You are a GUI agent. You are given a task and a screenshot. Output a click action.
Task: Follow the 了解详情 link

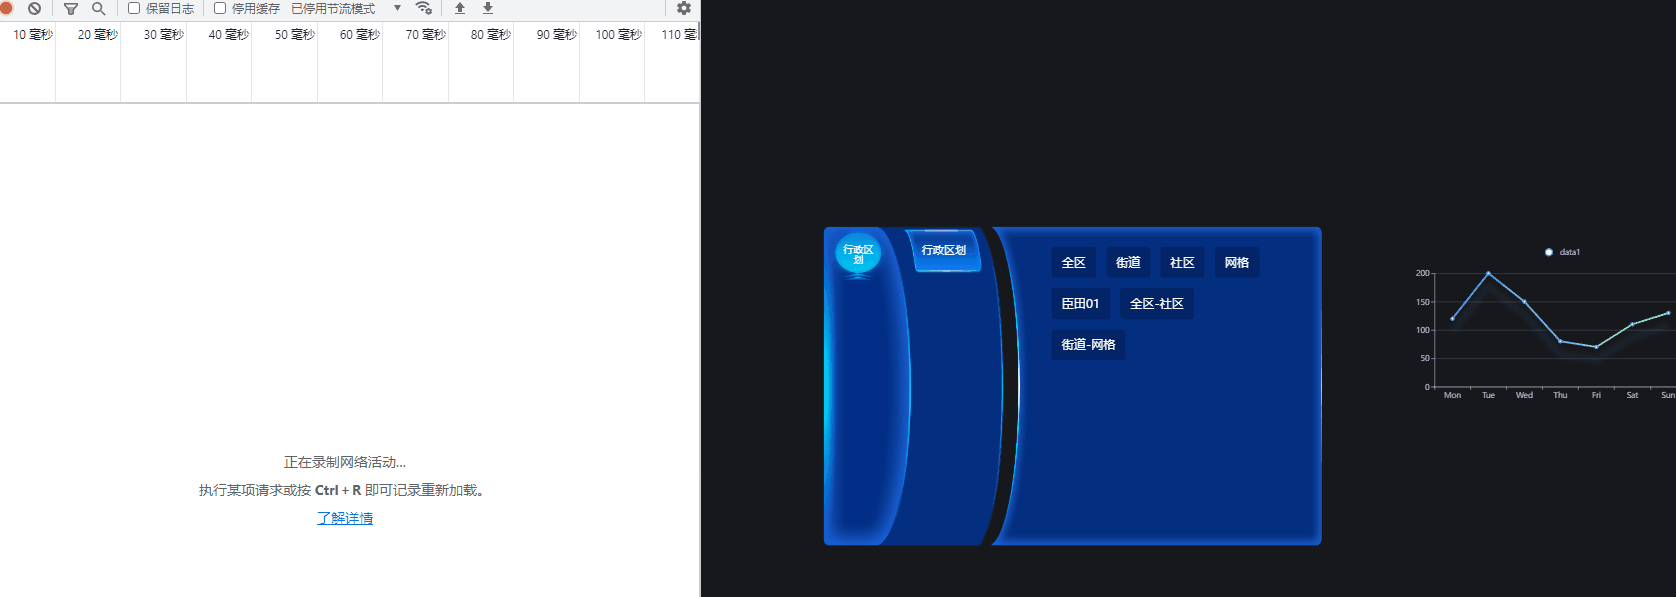coord(345,518)
